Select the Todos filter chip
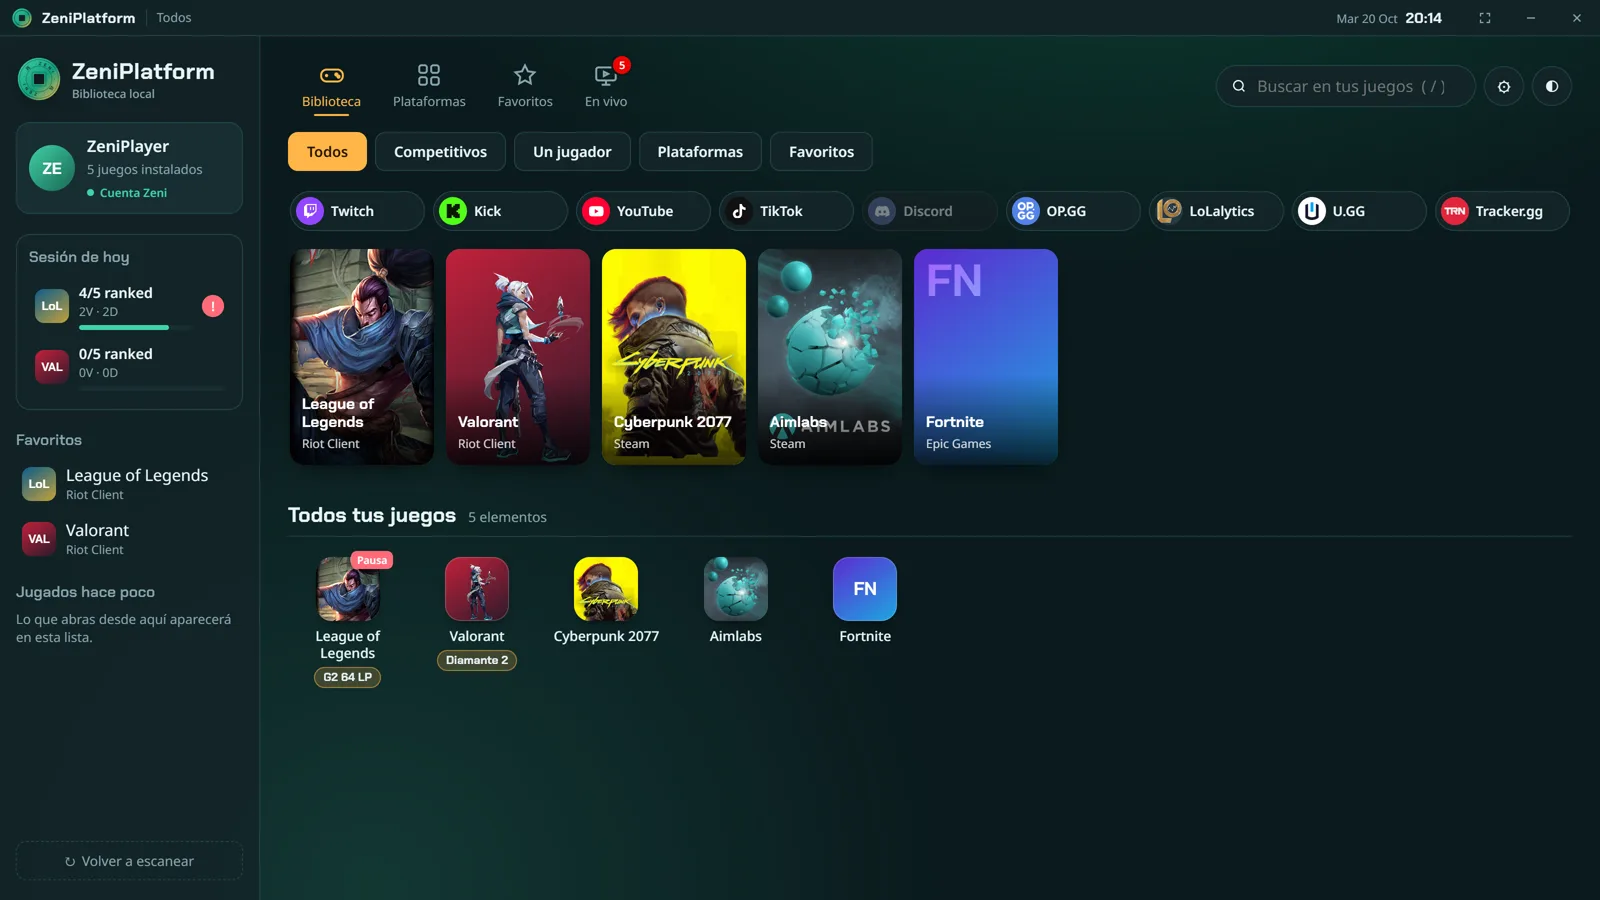The height and width of the screenshot is (900, 1600). pyautogui.click(x=327, y=152)
